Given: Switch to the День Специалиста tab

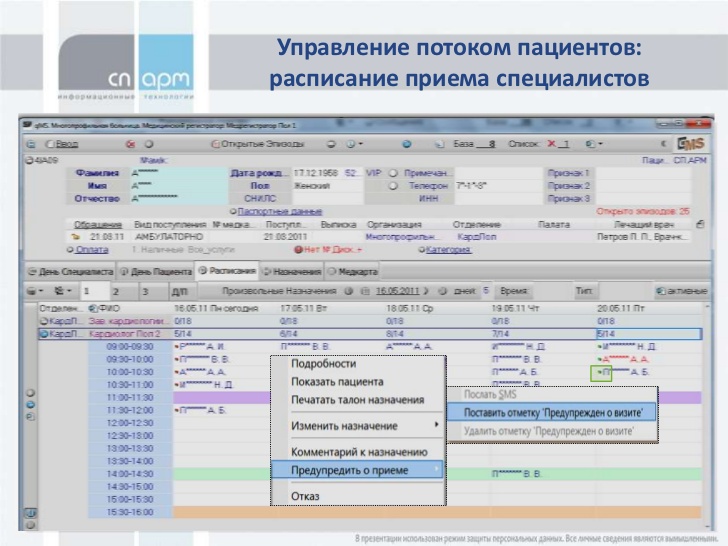Looking at the screenshot, I should [x=70, y=272].
